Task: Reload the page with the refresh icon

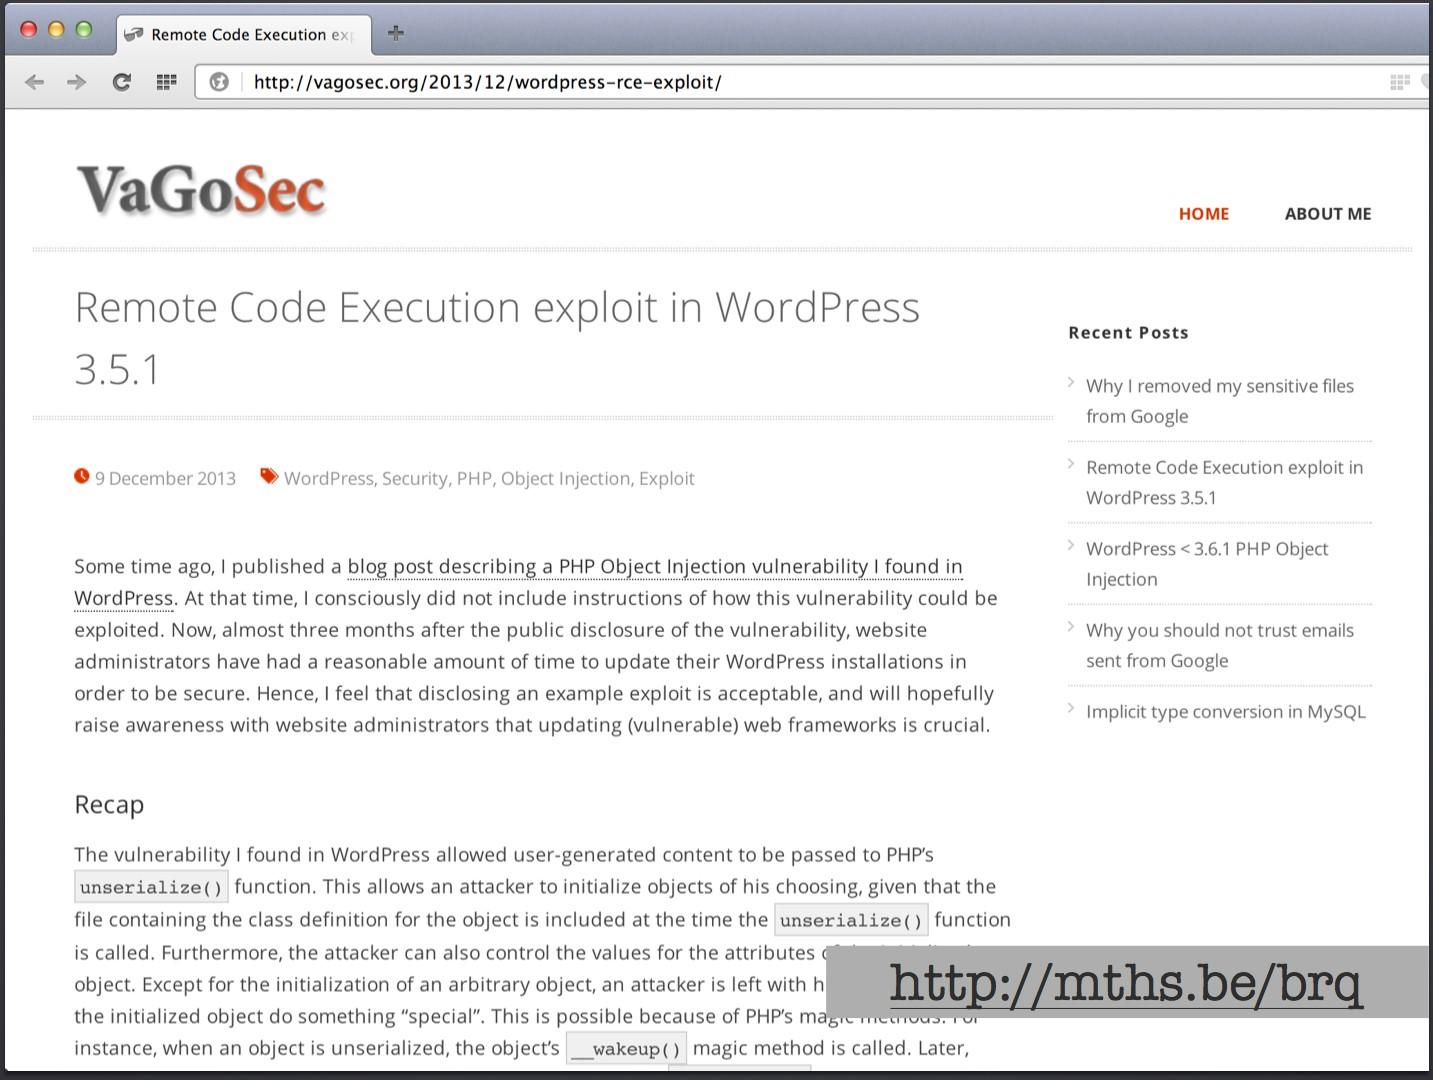Action: 122,82
